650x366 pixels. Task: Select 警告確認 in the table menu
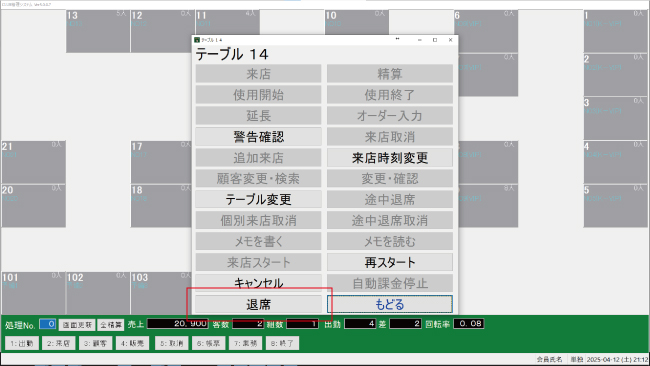(x=258, y=137)
